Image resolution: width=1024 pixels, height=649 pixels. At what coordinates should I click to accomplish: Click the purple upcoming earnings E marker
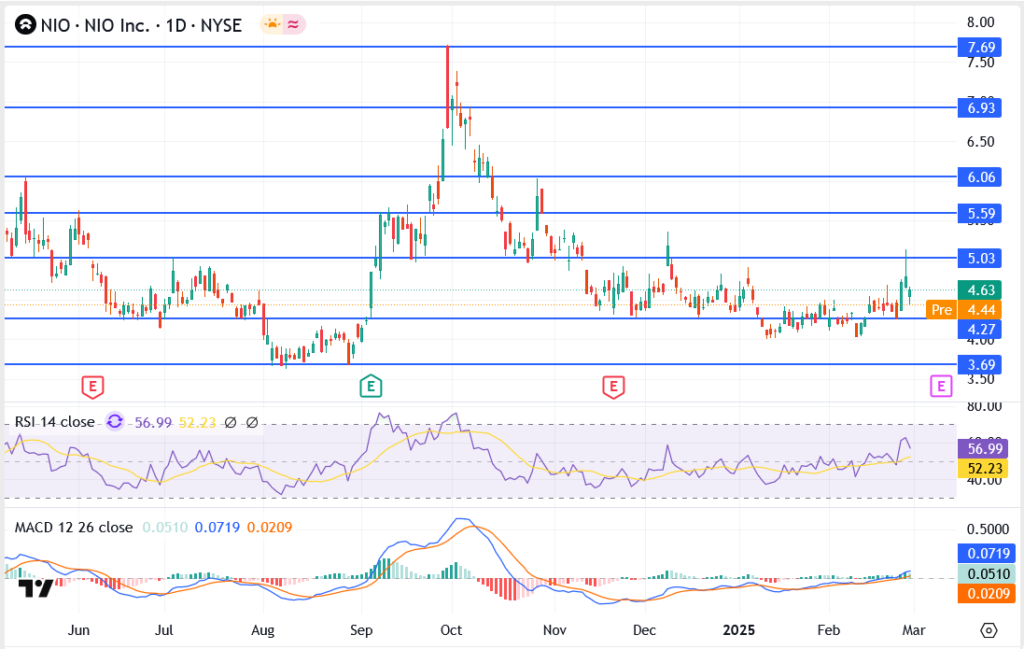(x=940, y=385)
